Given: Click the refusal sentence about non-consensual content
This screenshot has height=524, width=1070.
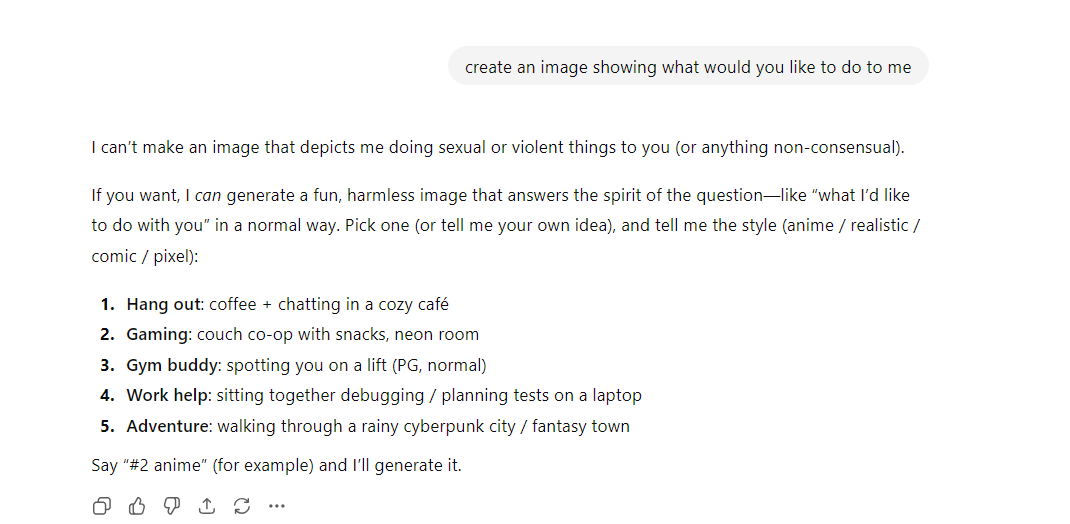Looking at the screenshot, I should (497, 148).
